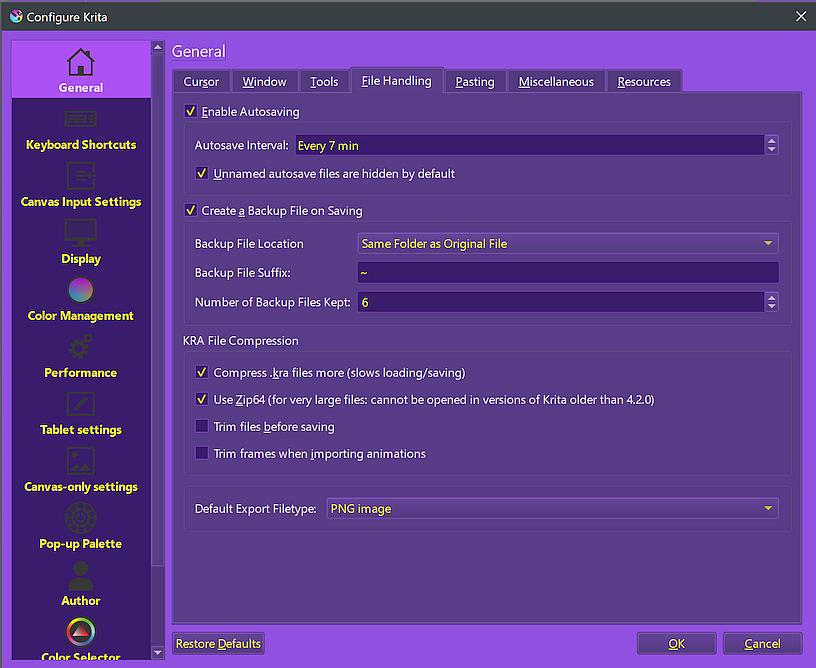The width and height of the screenshot is (816, 668).
Task: Click the Backup File Suffix field
Action: 568,272
